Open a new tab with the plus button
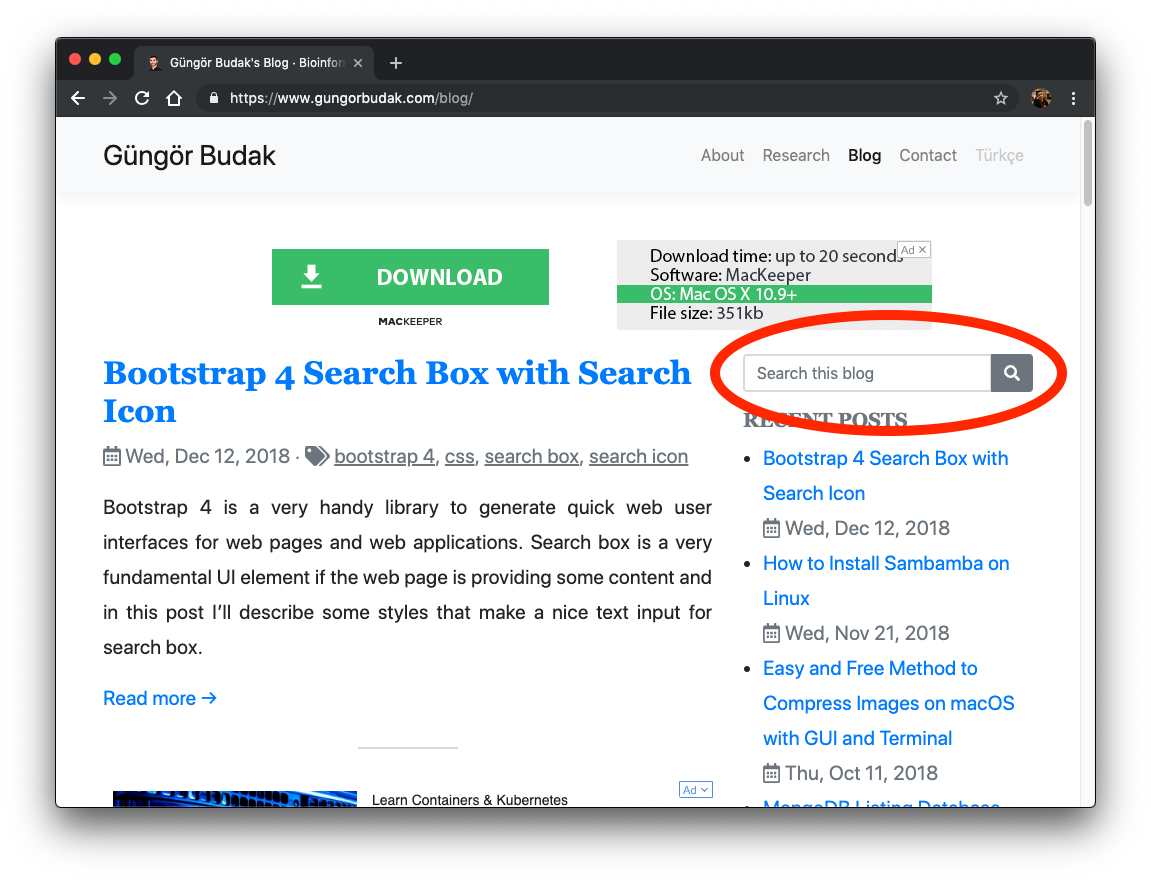1151x881 pixels. point(396,63)
